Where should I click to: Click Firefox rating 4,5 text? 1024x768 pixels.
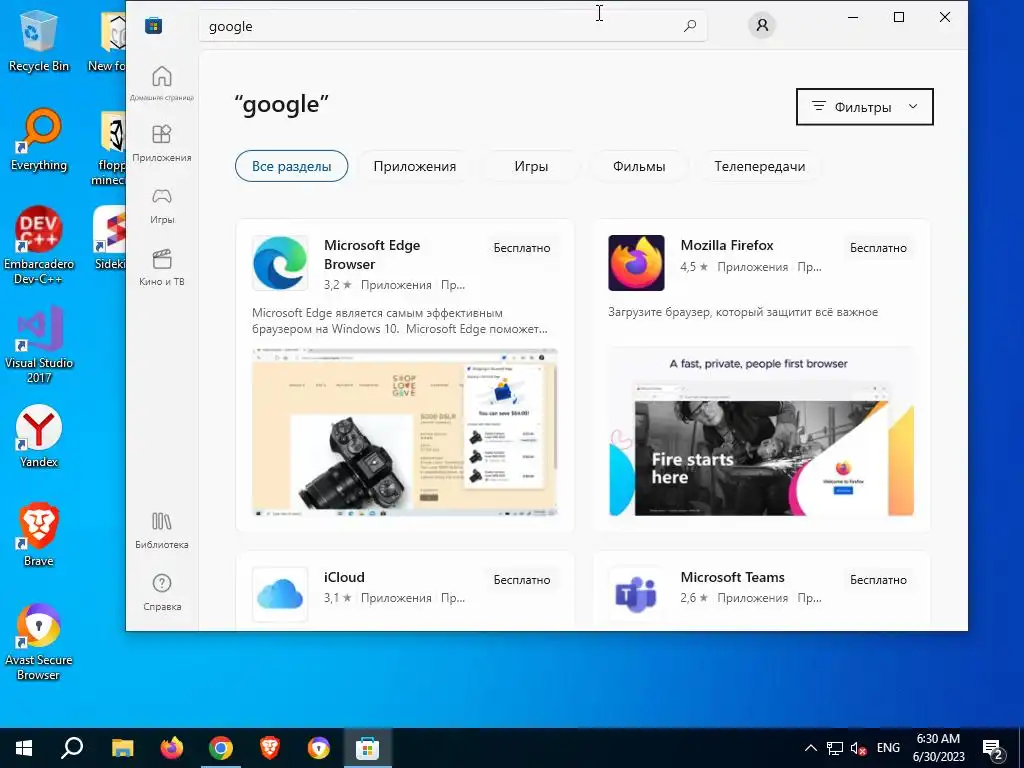(694, 267)
